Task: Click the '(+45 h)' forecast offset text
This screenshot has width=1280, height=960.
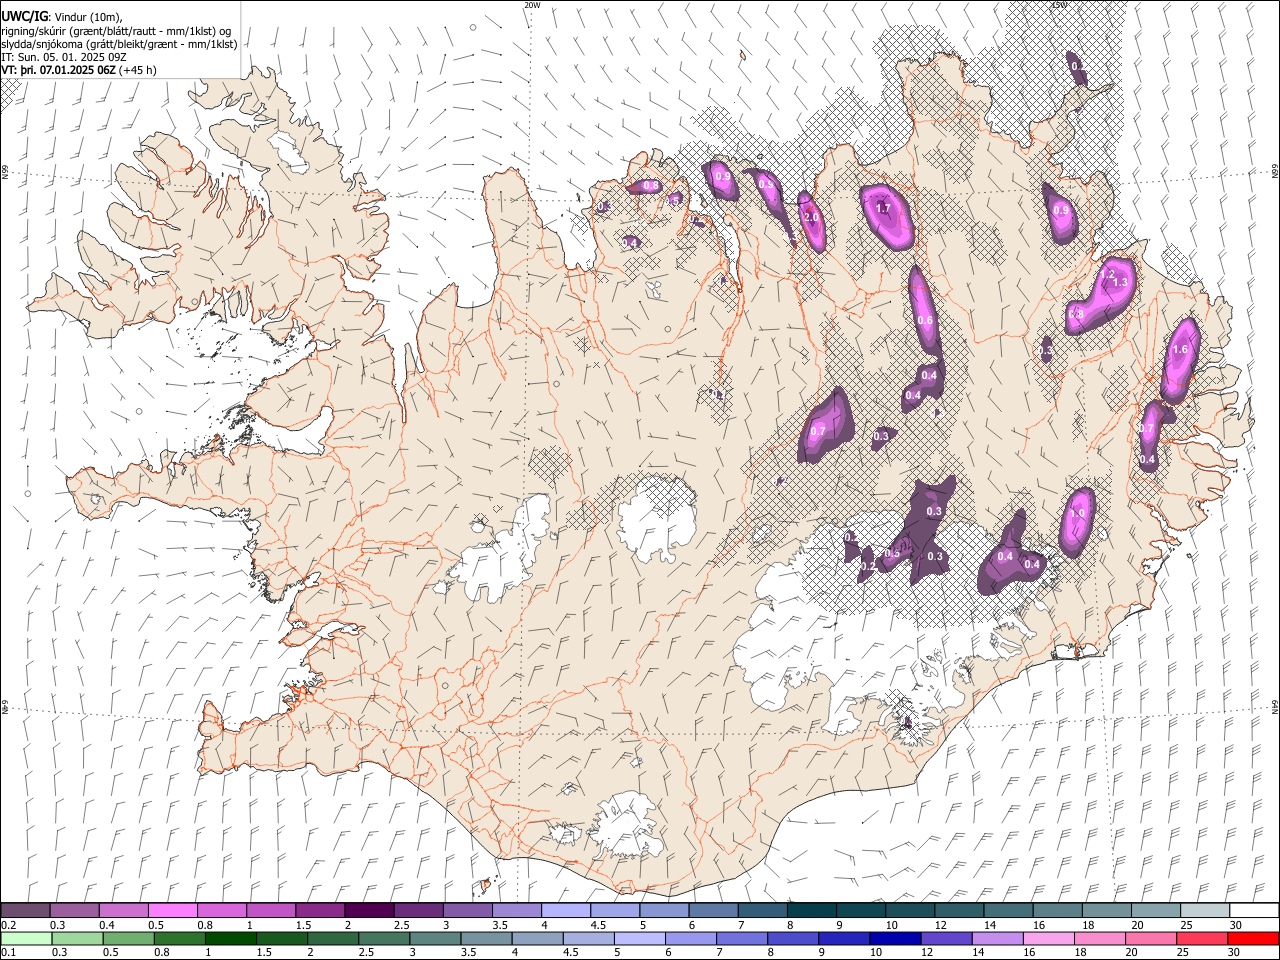Action: click(137, 70)
